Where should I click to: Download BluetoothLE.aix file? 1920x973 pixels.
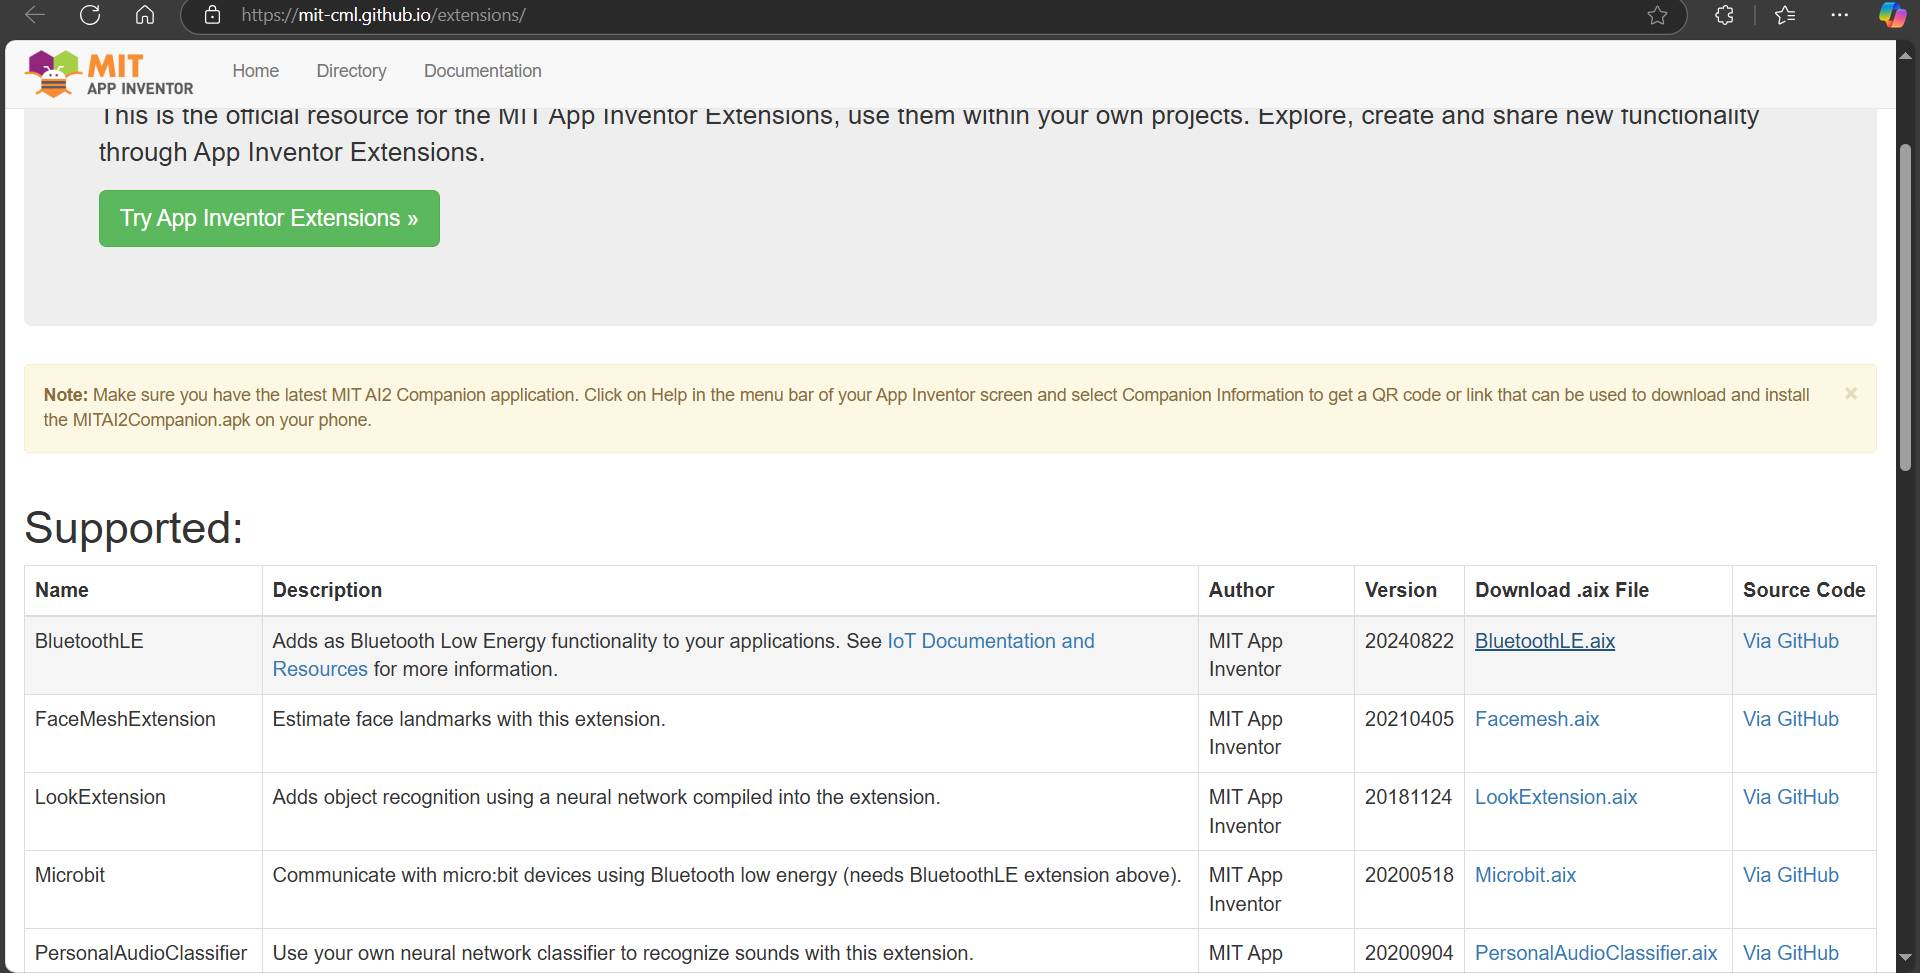[x=1545, y=641]
